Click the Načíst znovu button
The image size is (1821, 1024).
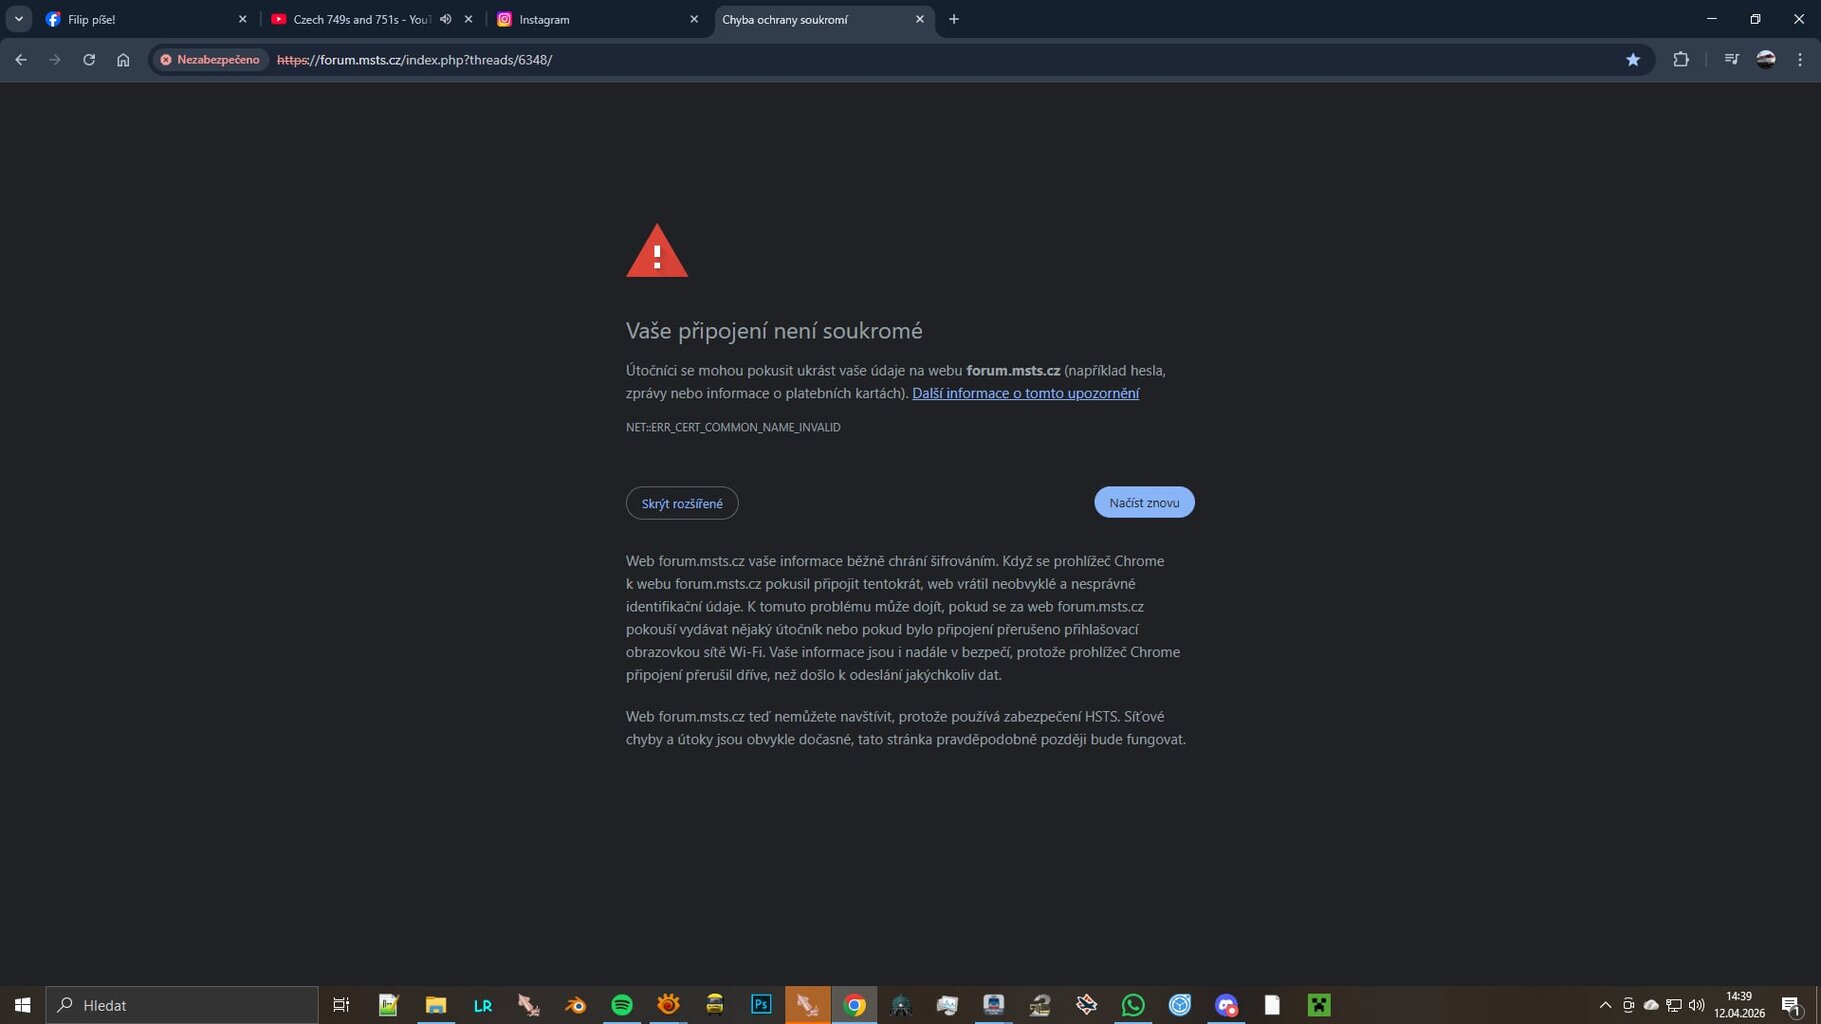point(1144,502)
